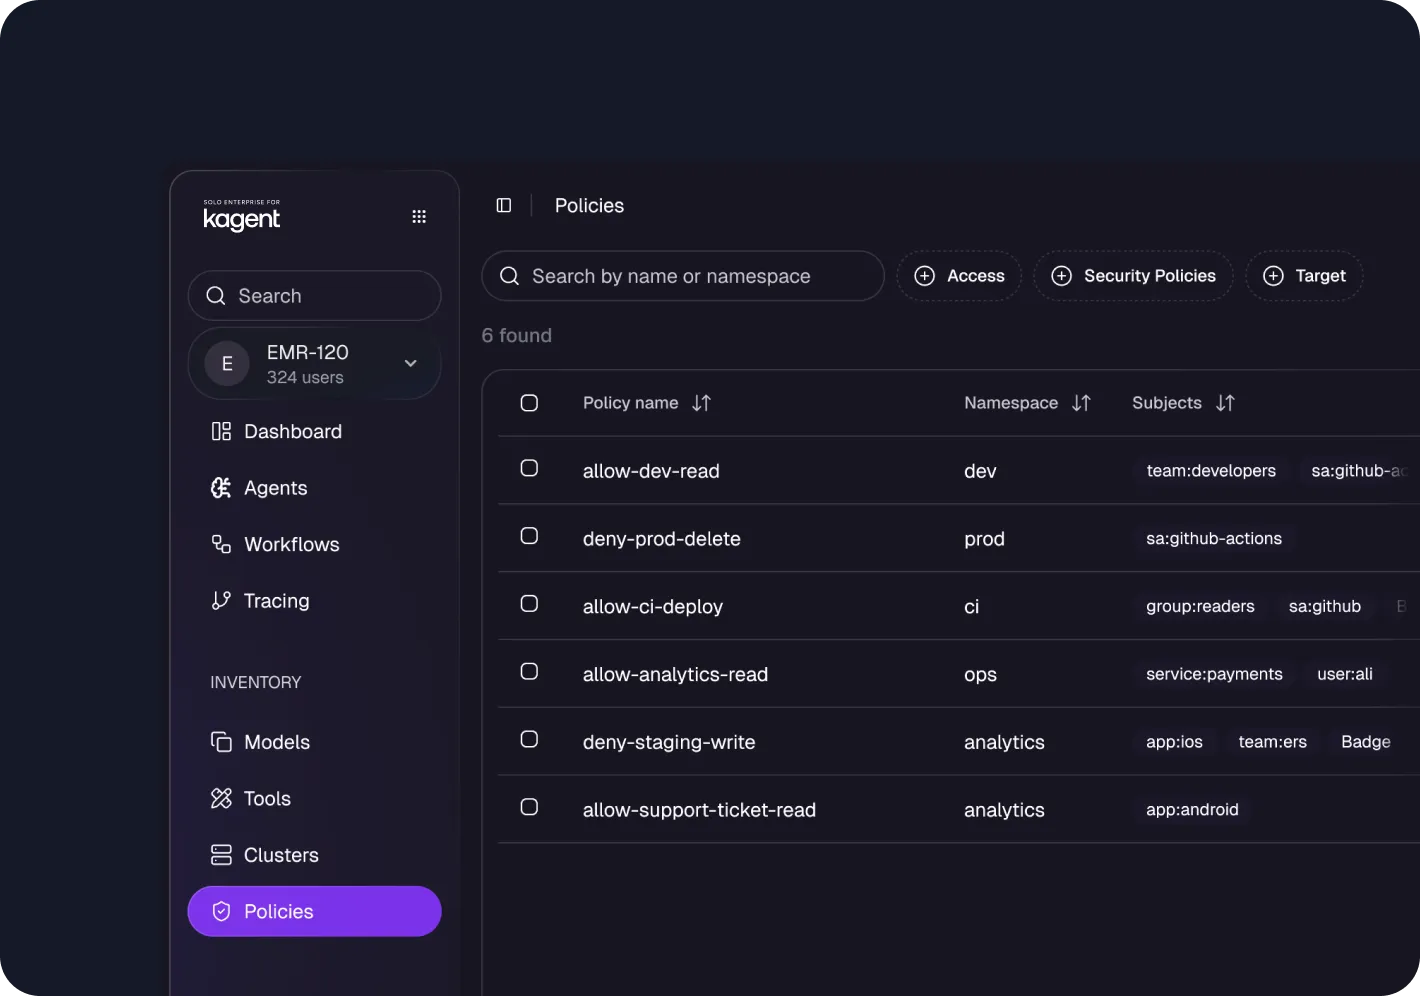Sort by Namespace arrows icon
This screenshot has height=996, width=1420.
1081,403
